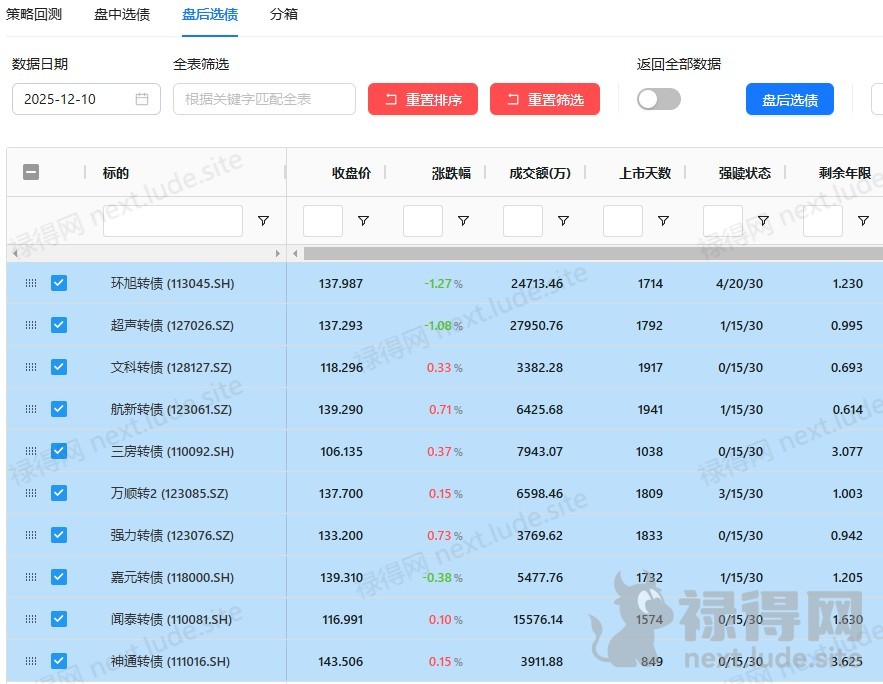Open the filter icon under 收盘价
Viewport: 883px width, 684px height.
pos(363,221)
